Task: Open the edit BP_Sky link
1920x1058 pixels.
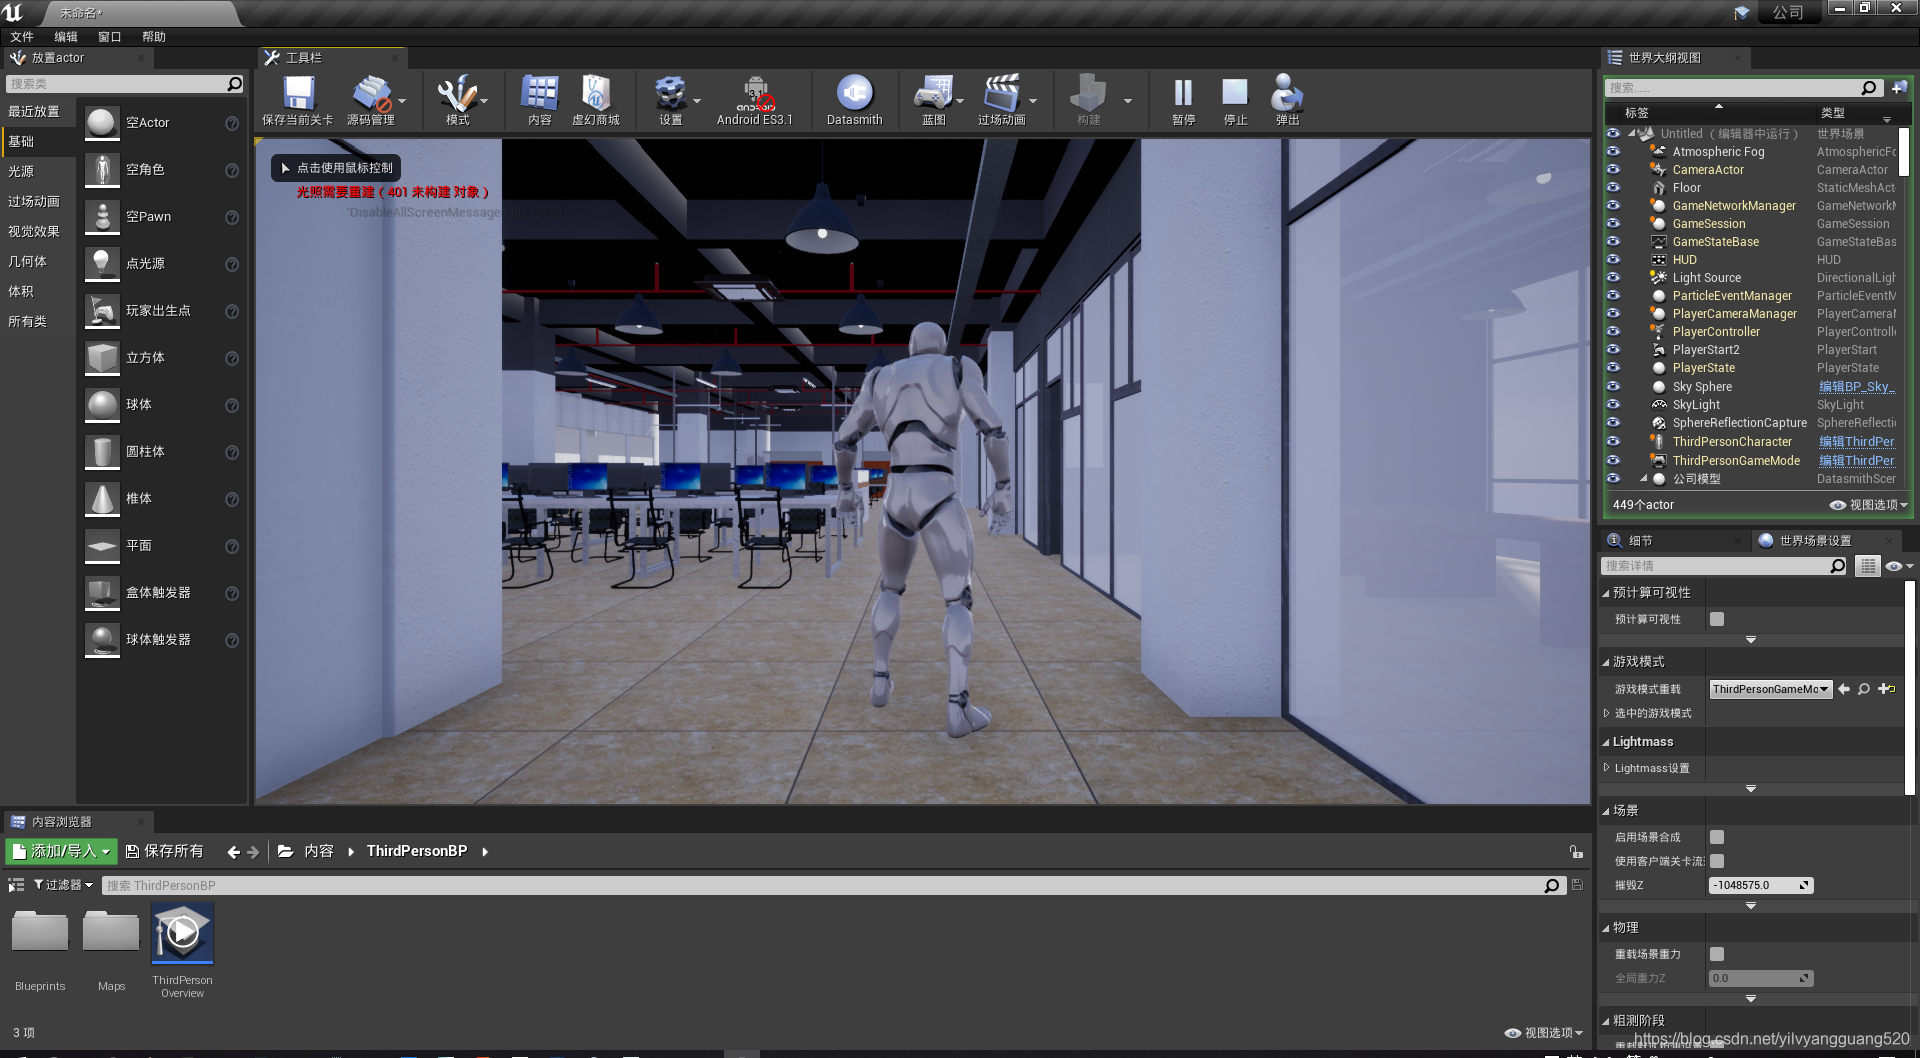Action: coord(1856,387)
